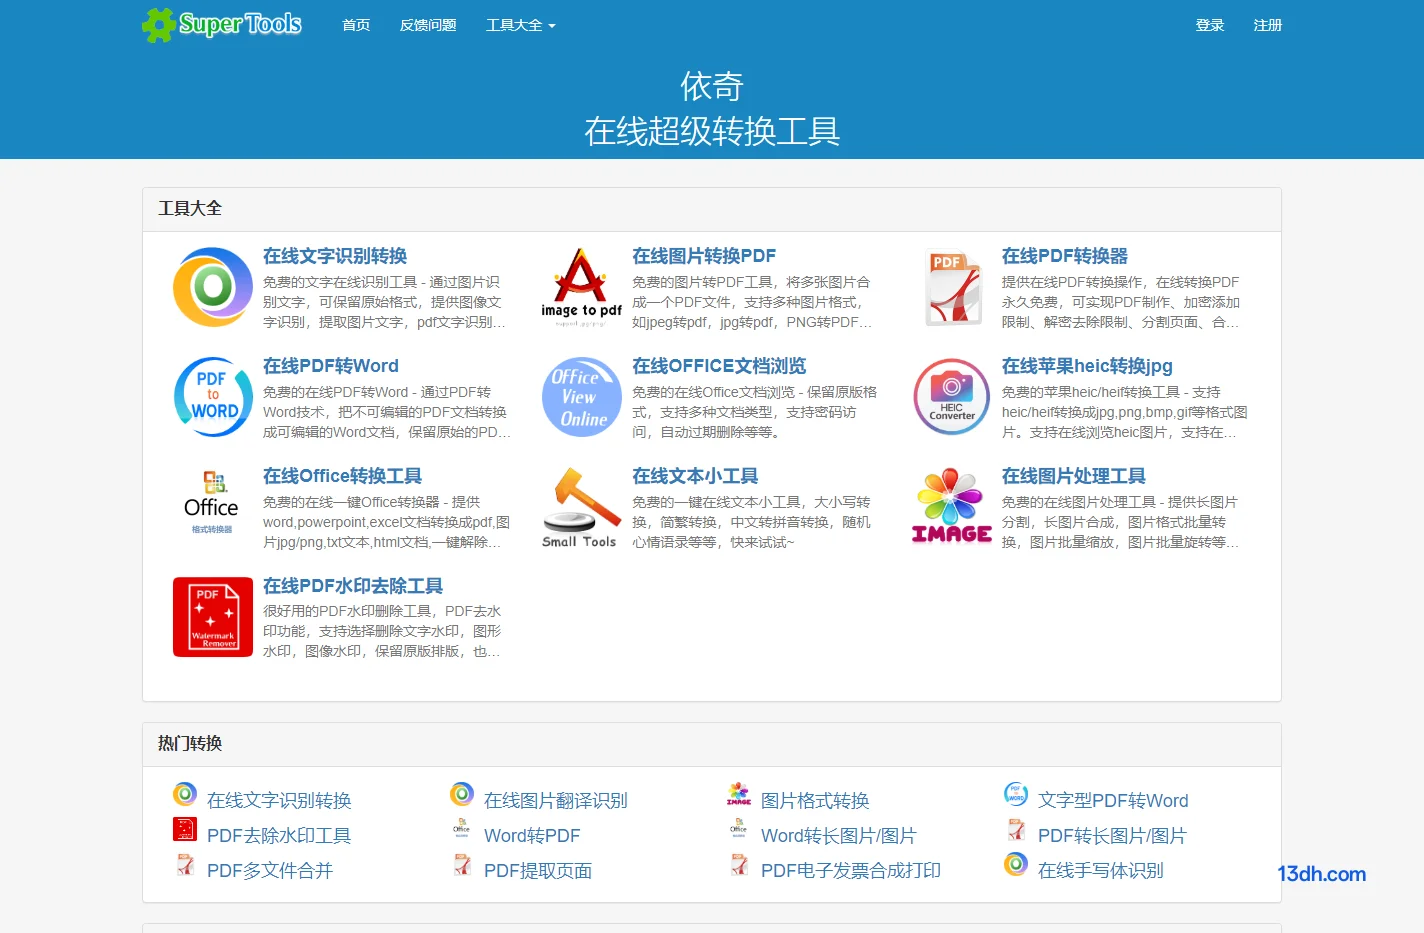Open PDF多文件合并 link
This screenshot has height=933, width=1424.
point(270,870)
